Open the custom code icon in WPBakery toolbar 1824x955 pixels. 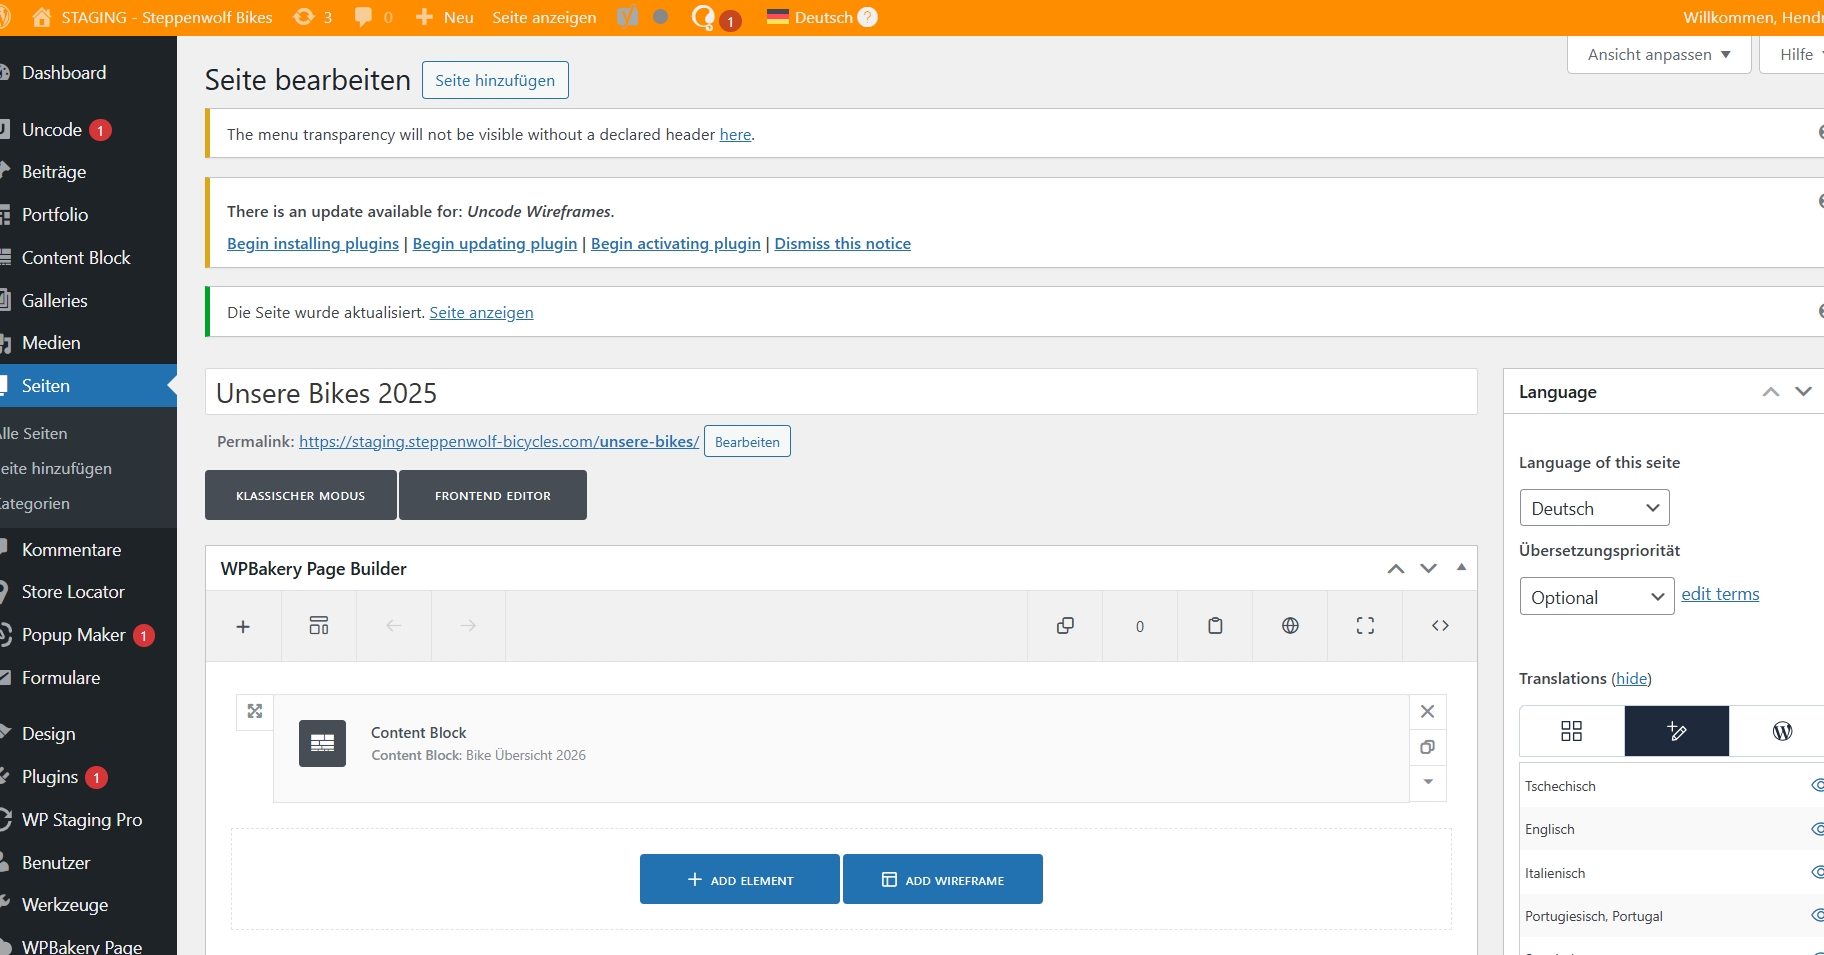[x=1440, y=626]
